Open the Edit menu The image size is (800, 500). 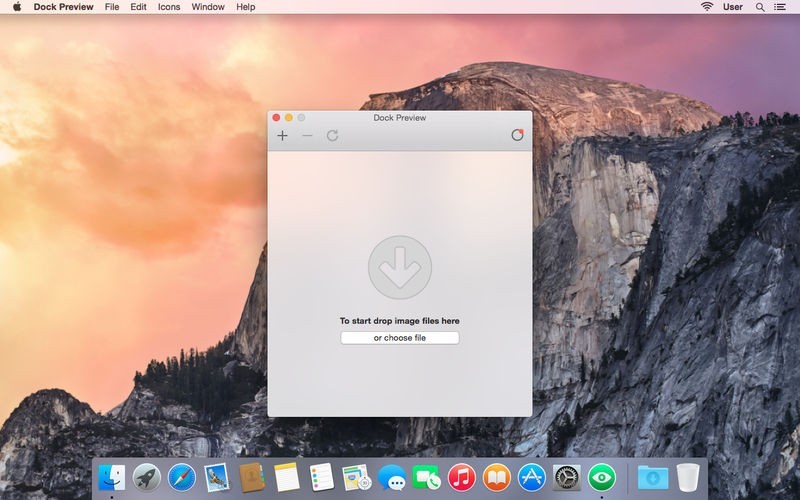(138, 7)
